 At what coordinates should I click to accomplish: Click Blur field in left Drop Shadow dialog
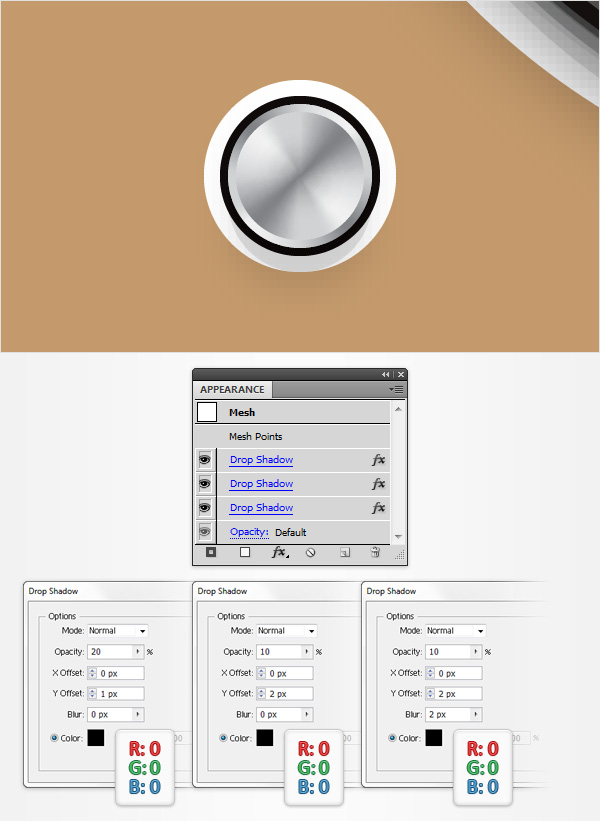tap(109, 715)
